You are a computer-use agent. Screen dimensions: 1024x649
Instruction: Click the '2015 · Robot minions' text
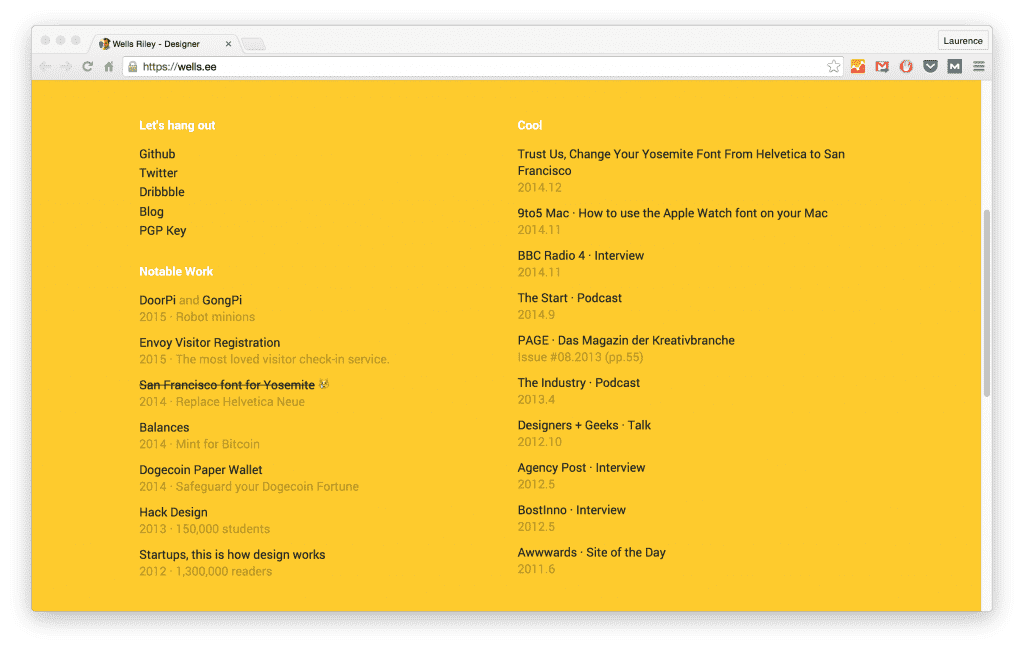pyautogui.click(x=197, y=317)
